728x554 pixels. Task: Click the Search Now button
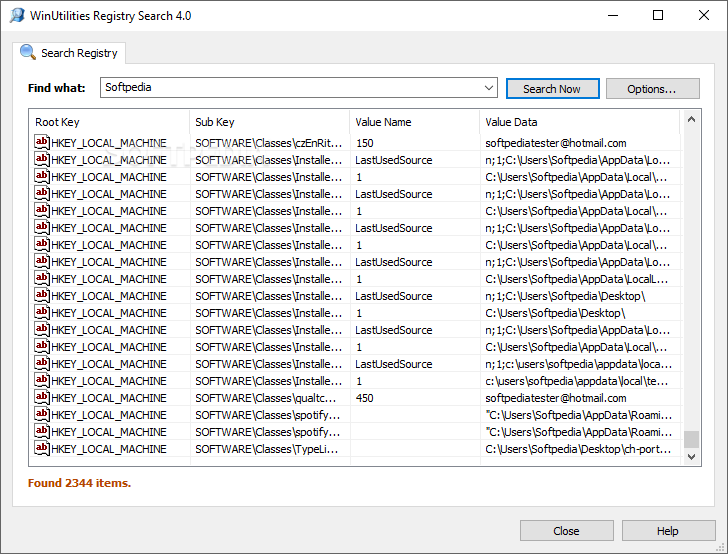click(x=552, y=88)
